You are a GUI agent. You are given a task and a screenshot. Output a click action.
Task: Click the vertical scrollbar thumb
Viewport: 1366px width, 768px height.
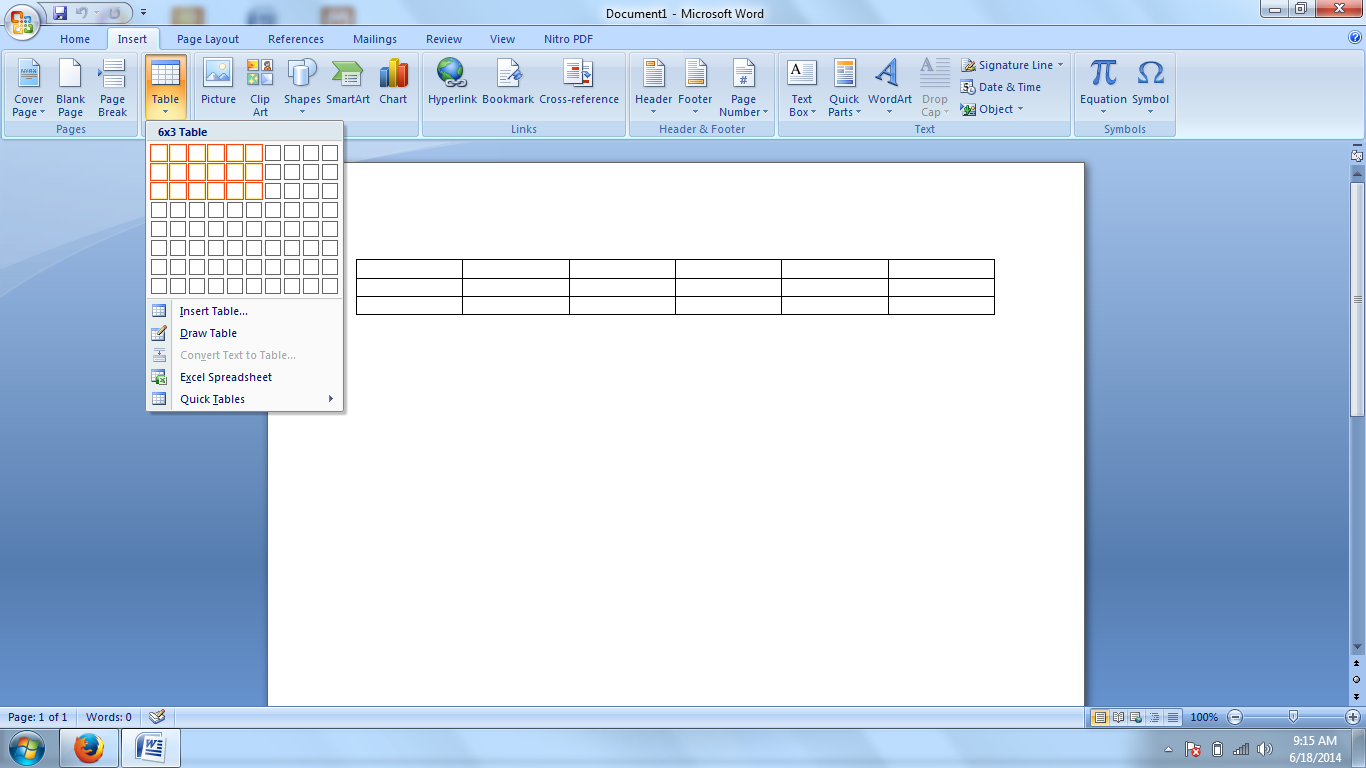(1357, 298)
